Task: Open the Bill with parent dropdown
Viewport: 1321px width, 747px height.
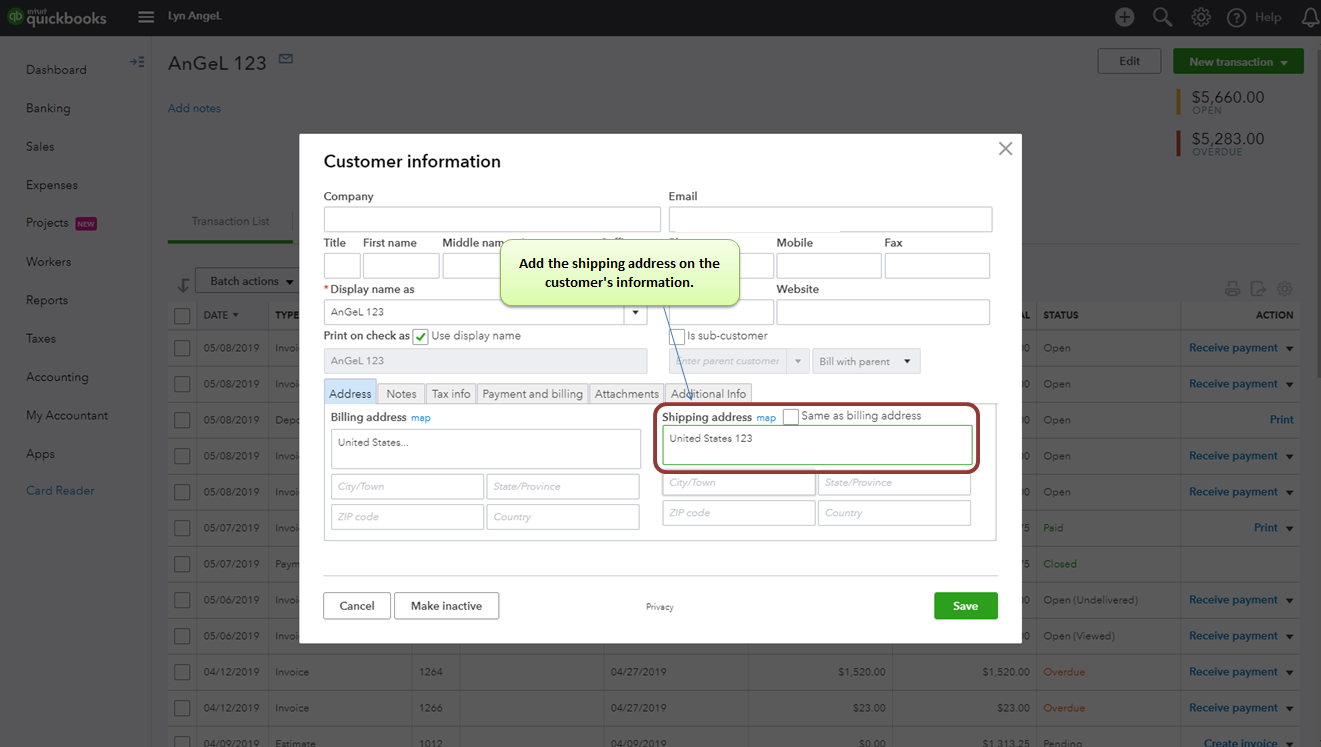Action: [x=866, y=361]
